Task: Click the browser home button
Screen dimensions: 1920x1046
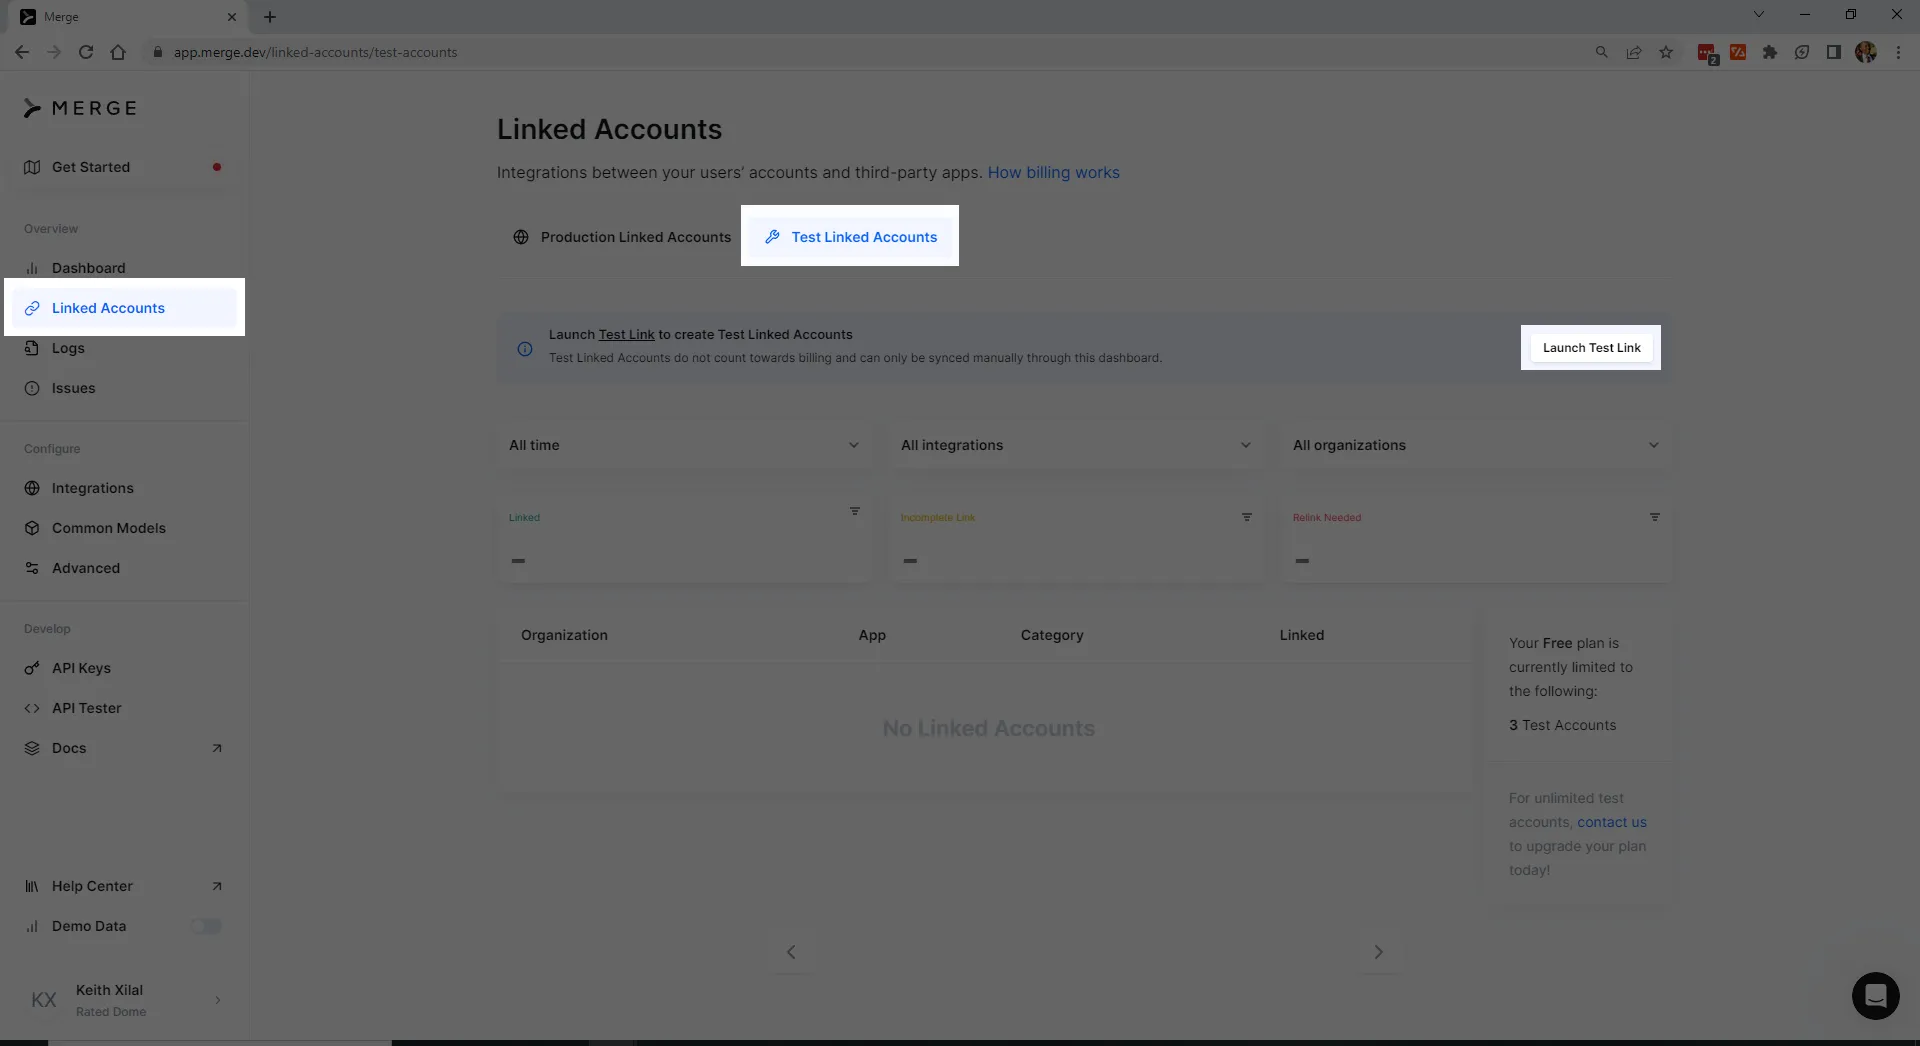Action: (x=118, y=52)
